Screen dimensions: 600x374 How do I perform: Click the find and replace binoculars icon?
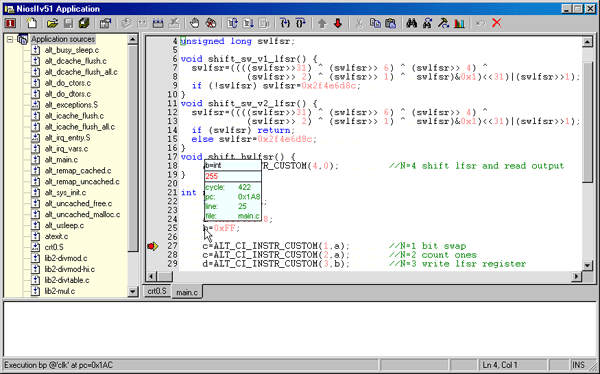[x=427, y=23]
